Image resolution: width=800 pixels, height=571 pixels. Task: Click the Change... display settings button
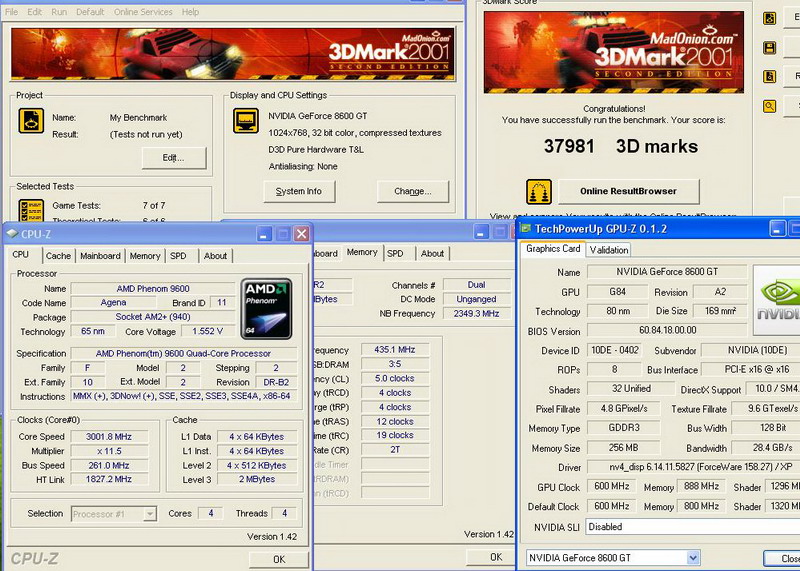(413, 191)
